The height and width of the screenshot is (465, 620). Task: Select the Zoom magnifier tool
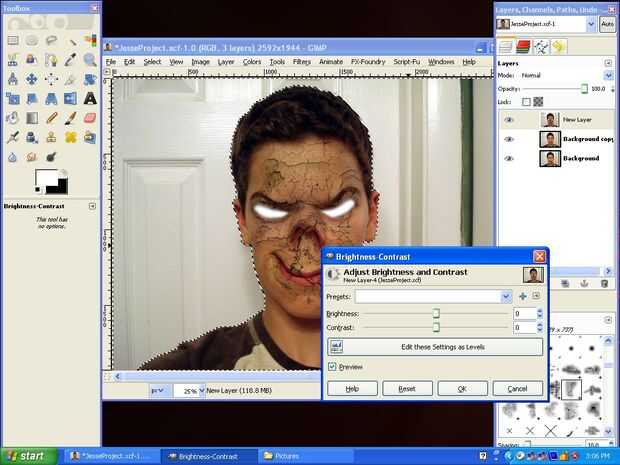[90, 60]
